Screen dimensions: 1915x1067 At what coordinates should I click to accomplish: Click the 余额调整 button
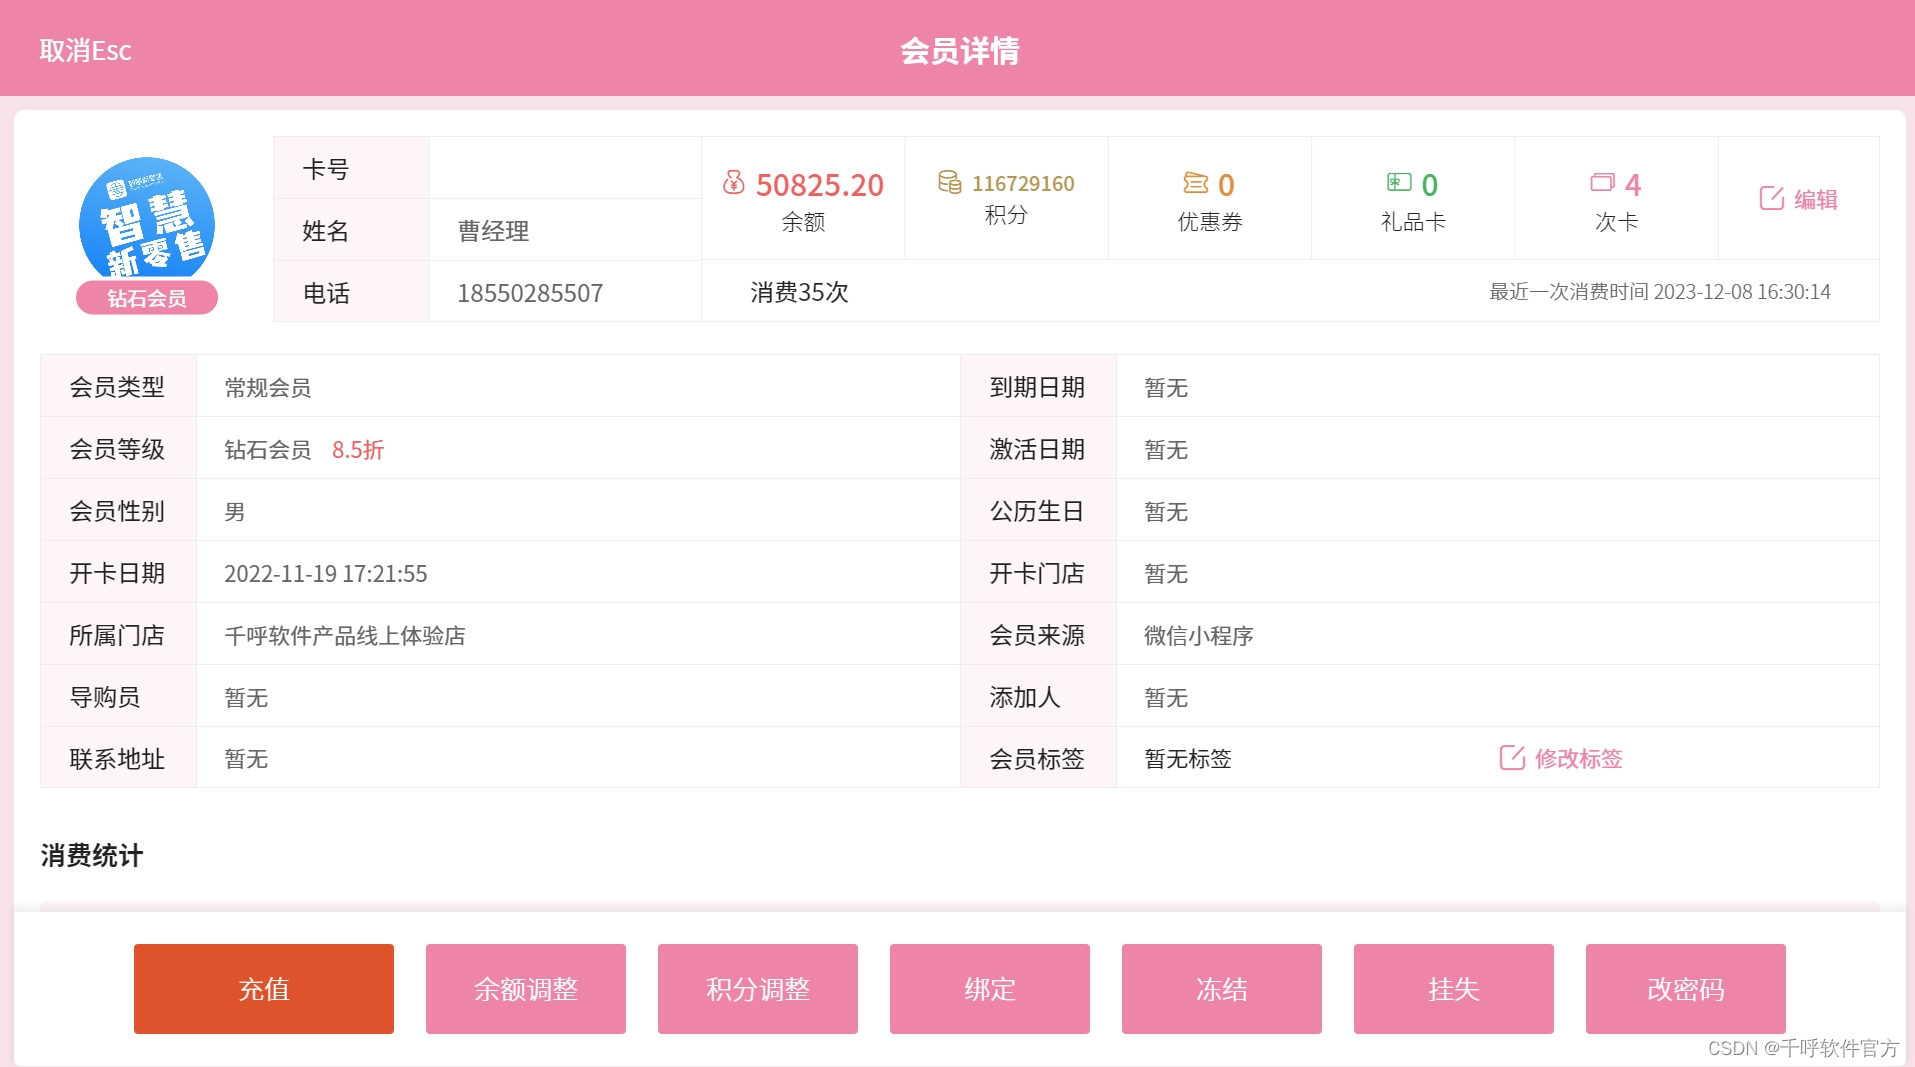(526, 989)
